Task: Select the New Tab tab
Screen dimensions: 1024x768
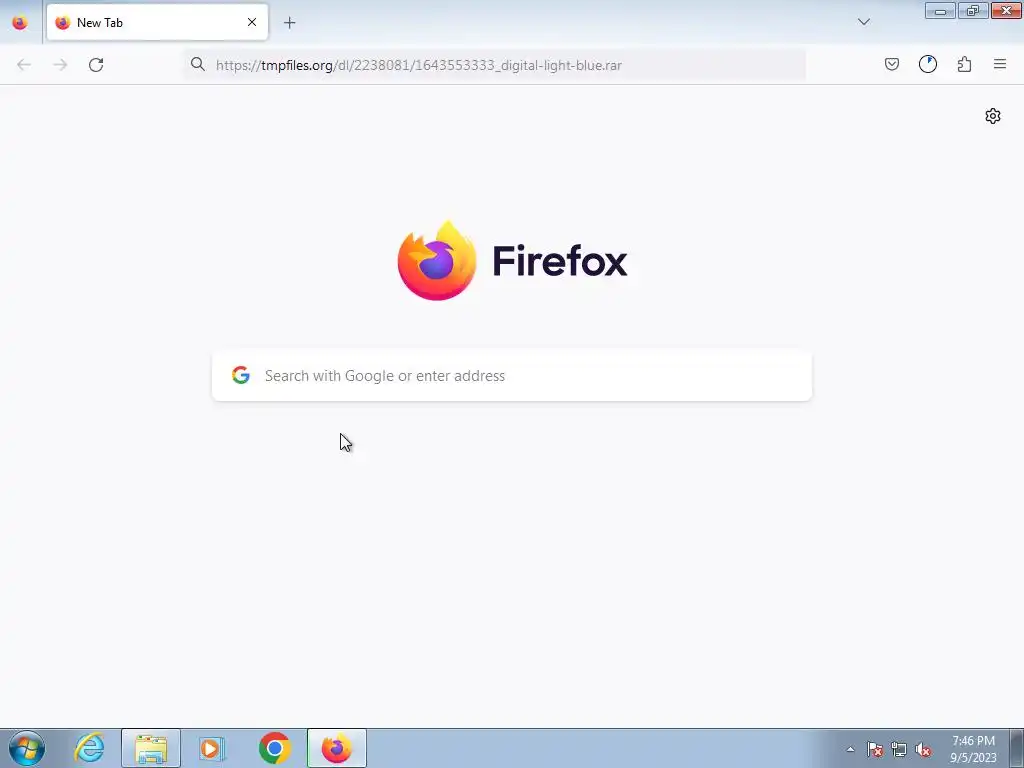Action: [x=157, y=22]
